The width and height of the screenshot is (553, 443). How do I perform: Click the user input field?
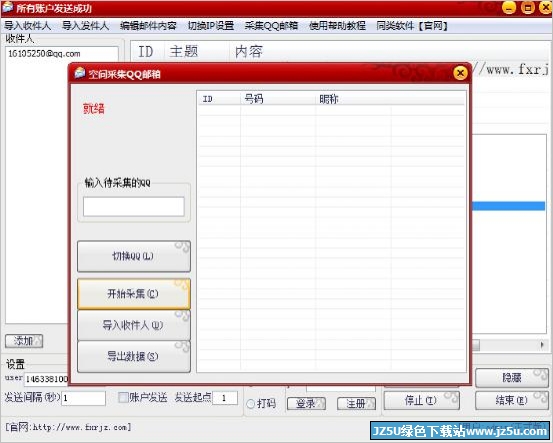(46, 379)
